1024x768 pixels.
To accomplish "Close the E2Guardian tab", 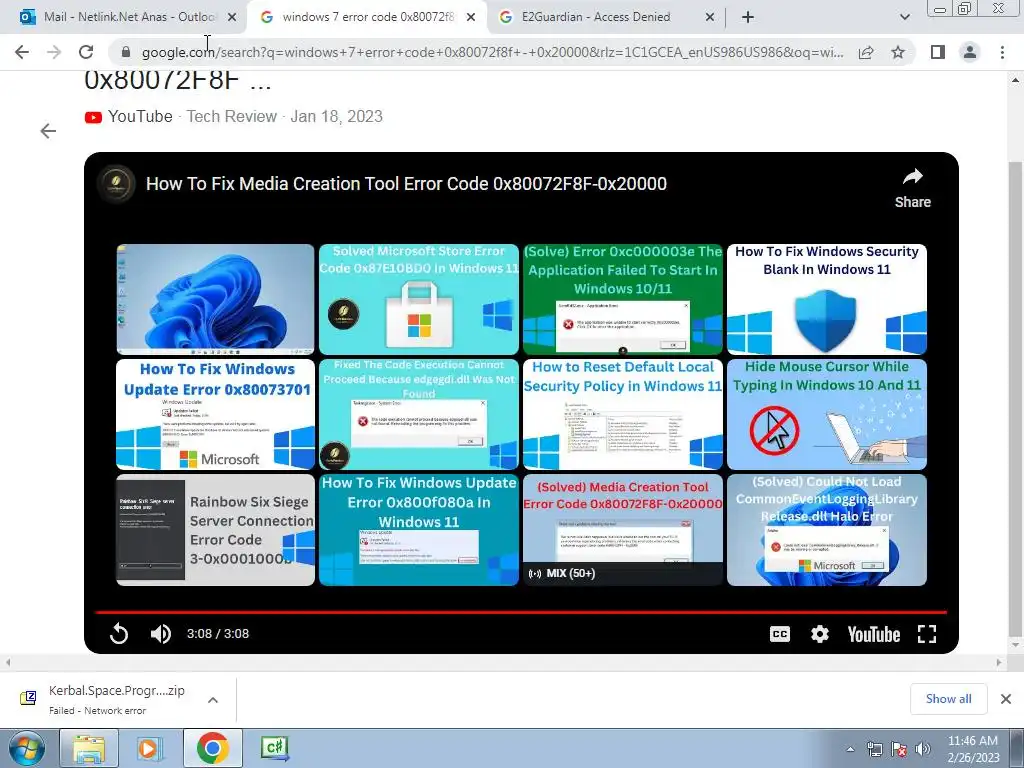I will click(710, 18).
